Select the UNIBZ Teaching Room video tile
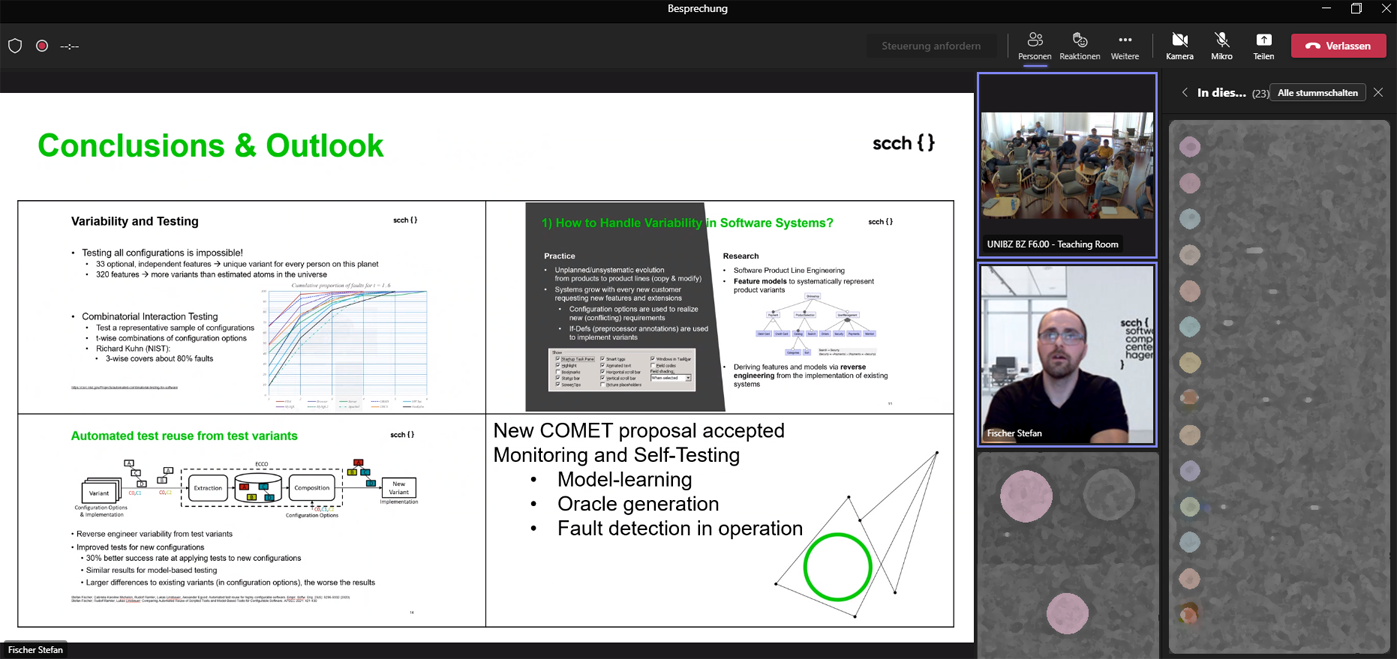The image size is (1397, 659). [1066, 166]
